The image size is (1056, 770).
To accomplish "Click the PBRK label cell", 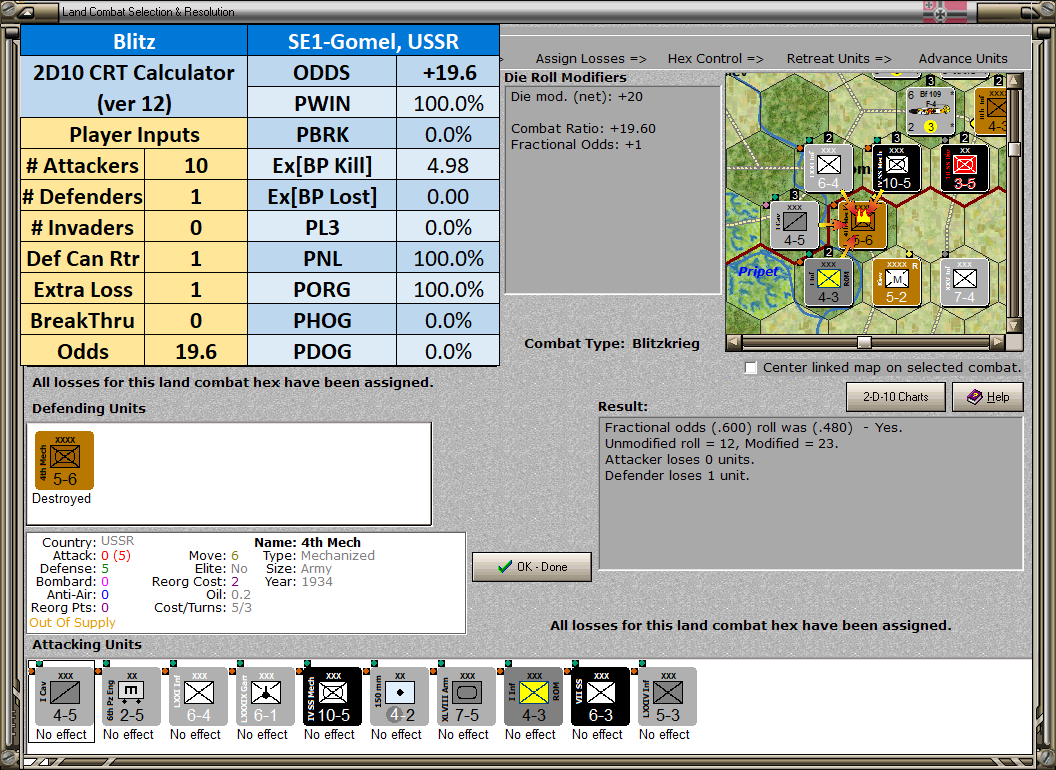I will click(322, 134).
